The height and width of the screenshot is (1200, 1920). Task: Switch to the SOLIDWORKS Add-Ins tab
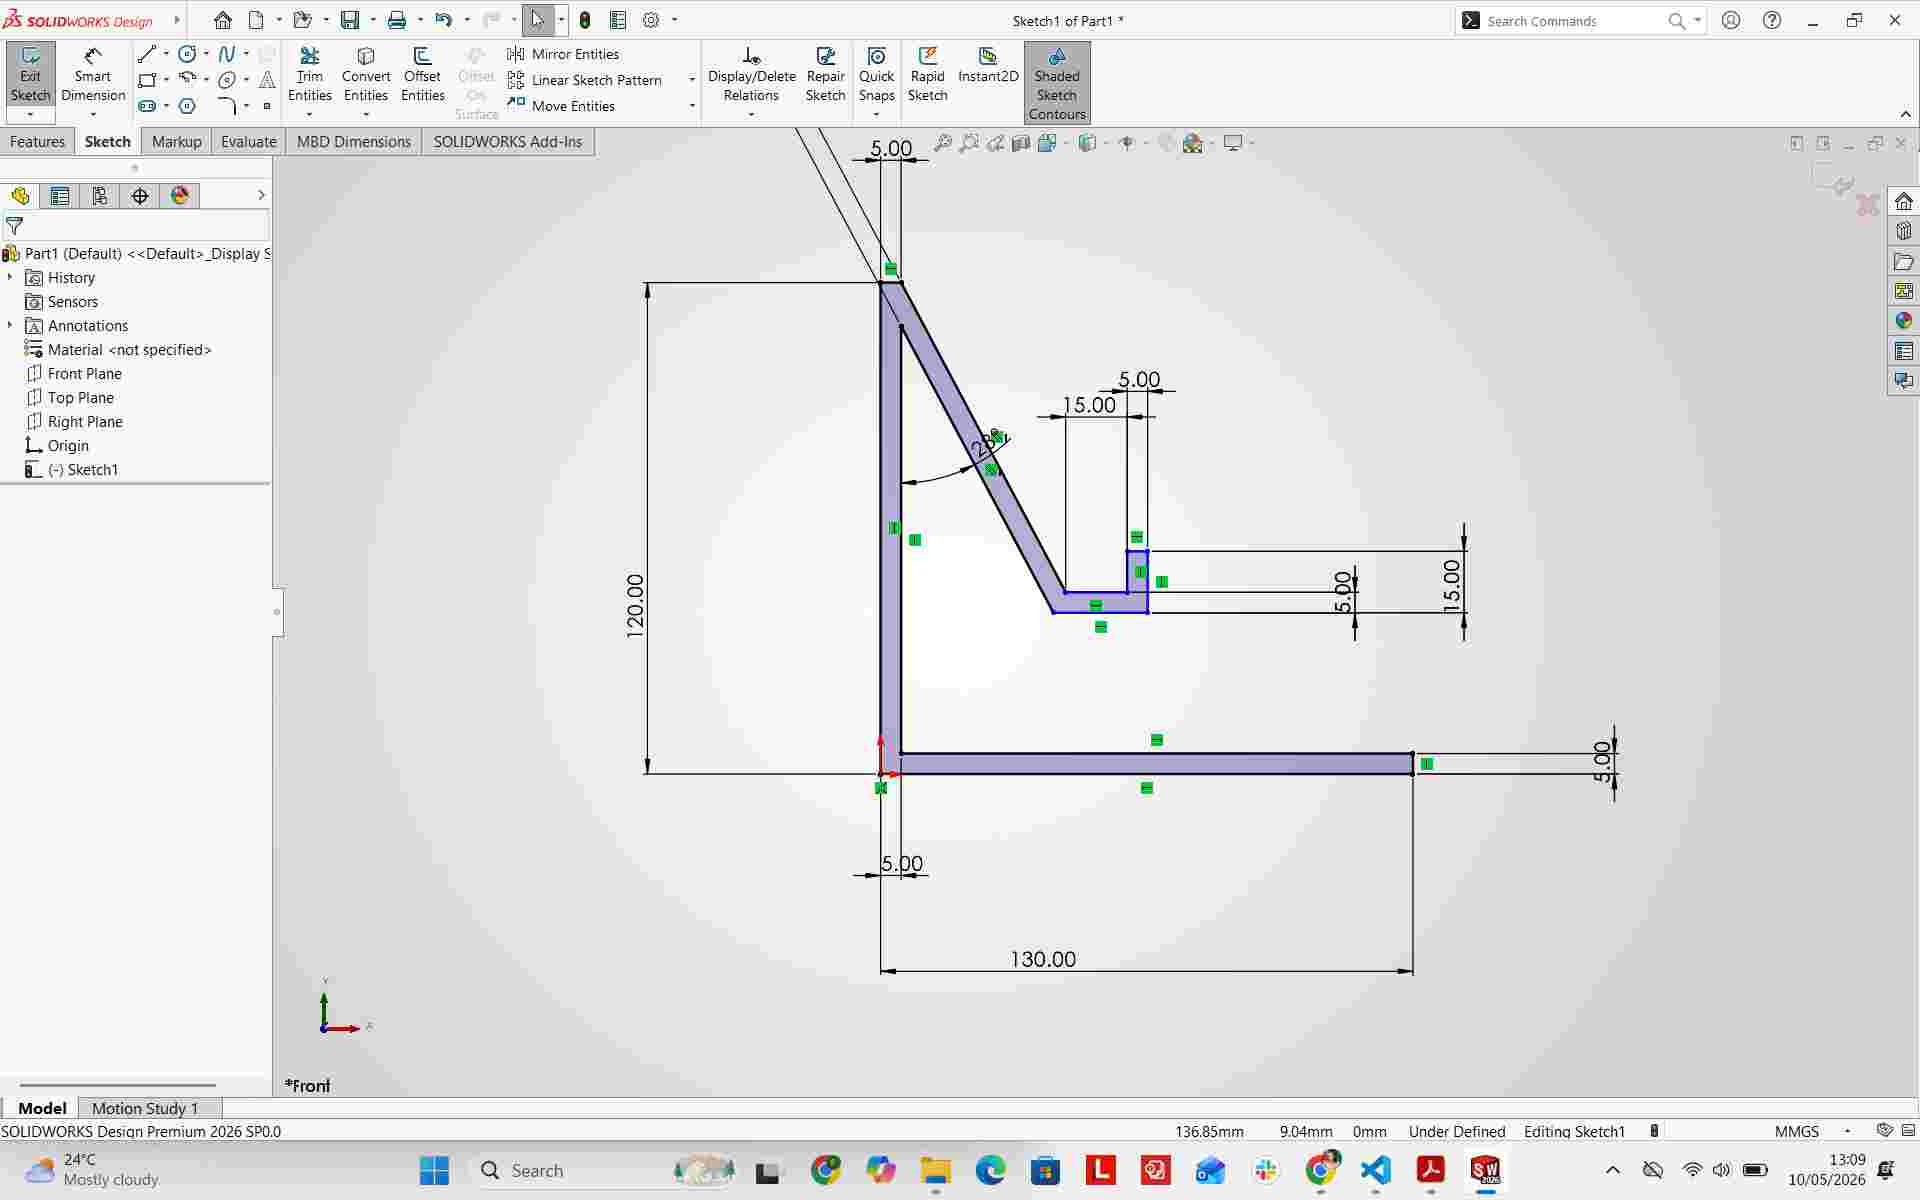(x=508, y=142)
